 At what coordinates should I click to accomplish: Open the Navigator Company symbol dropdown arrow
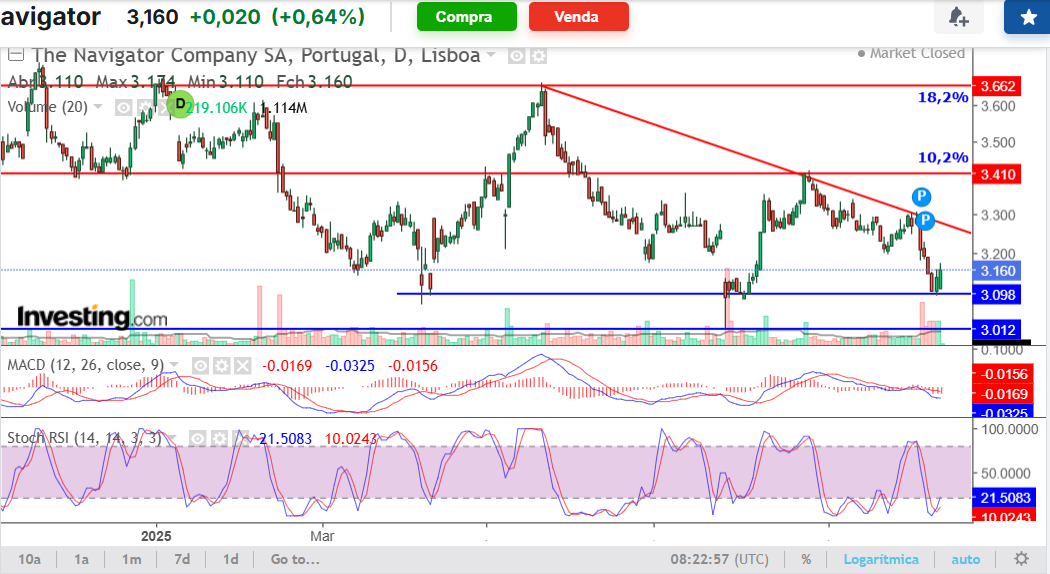pyautogui.click(x=491, y=55)
